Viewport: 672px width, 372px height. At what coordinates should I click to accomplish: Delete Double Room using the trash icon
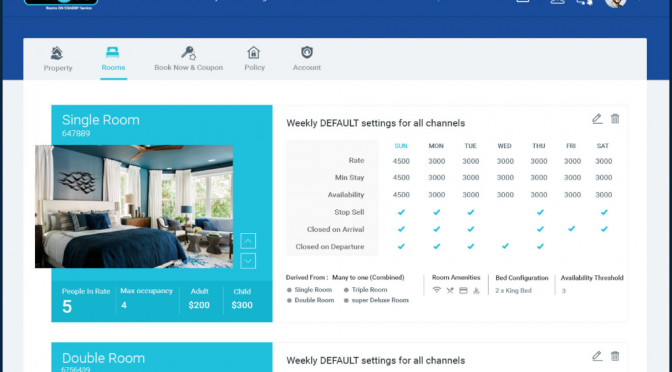coord(615,356)
